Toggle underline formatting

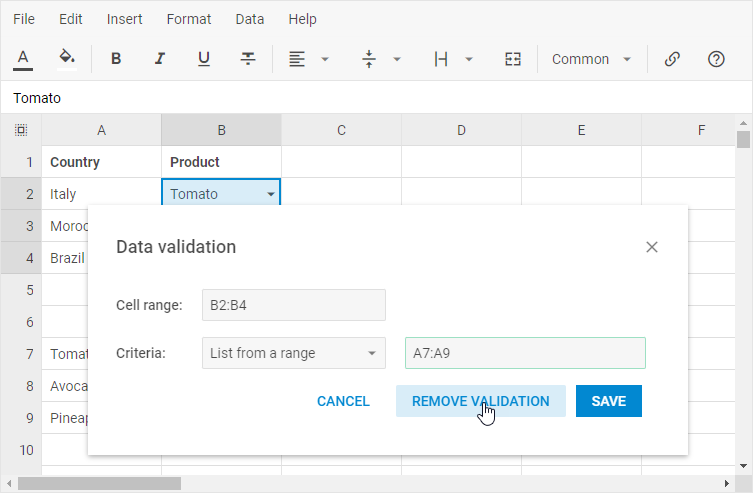pos(204,59)
